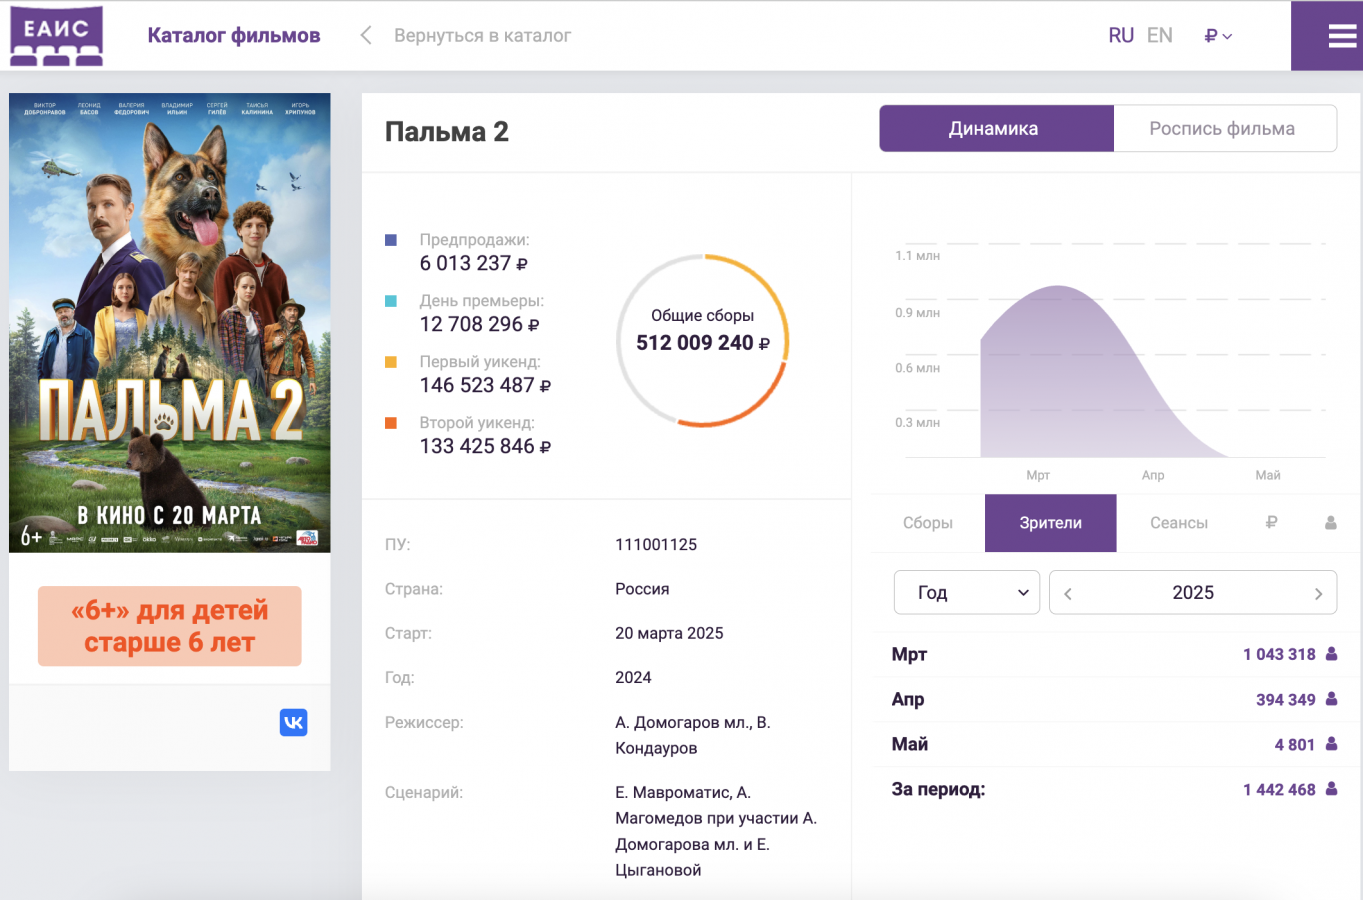This screenshot has height=900, width=1363.
Task: Open the currency ruble dropdown
Action: (x=1218, y=36)
